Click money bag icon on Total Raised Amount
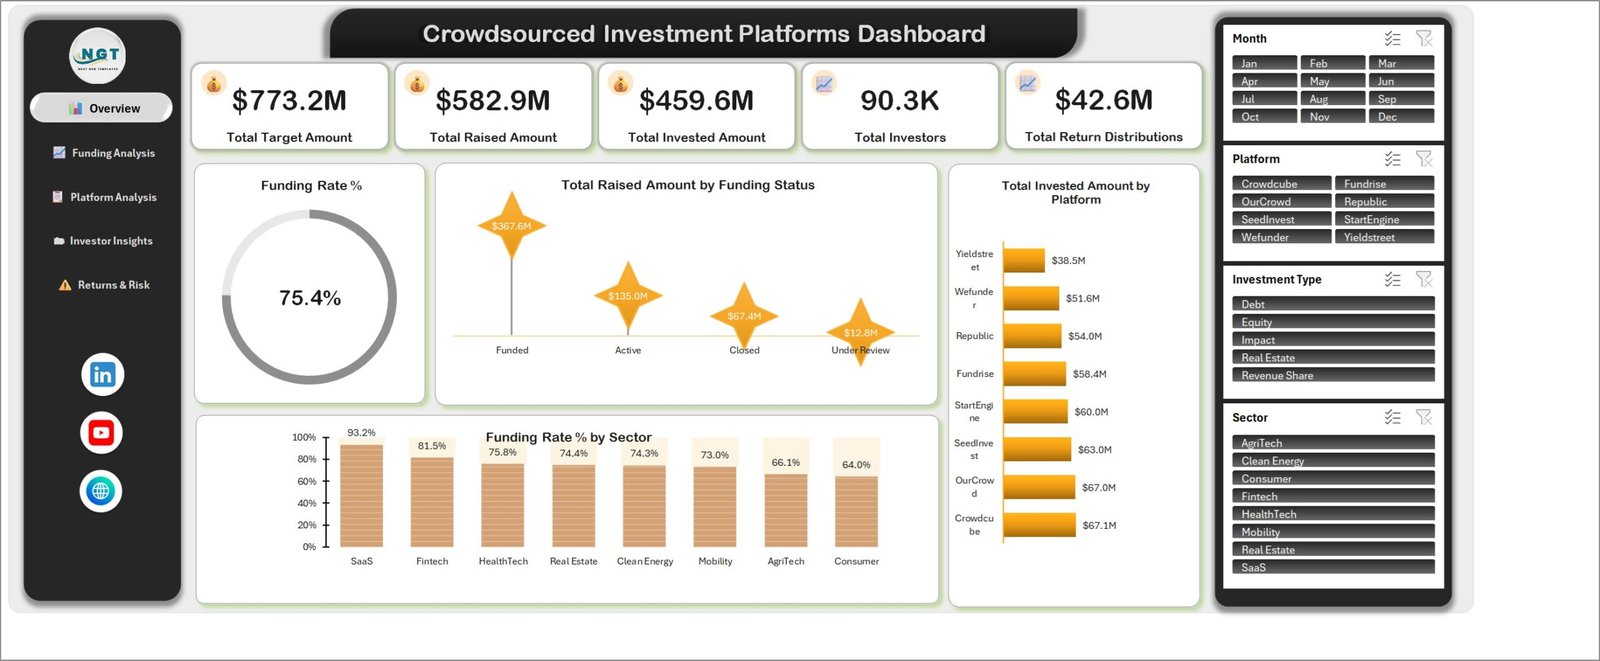 click(x=417, y=83)
